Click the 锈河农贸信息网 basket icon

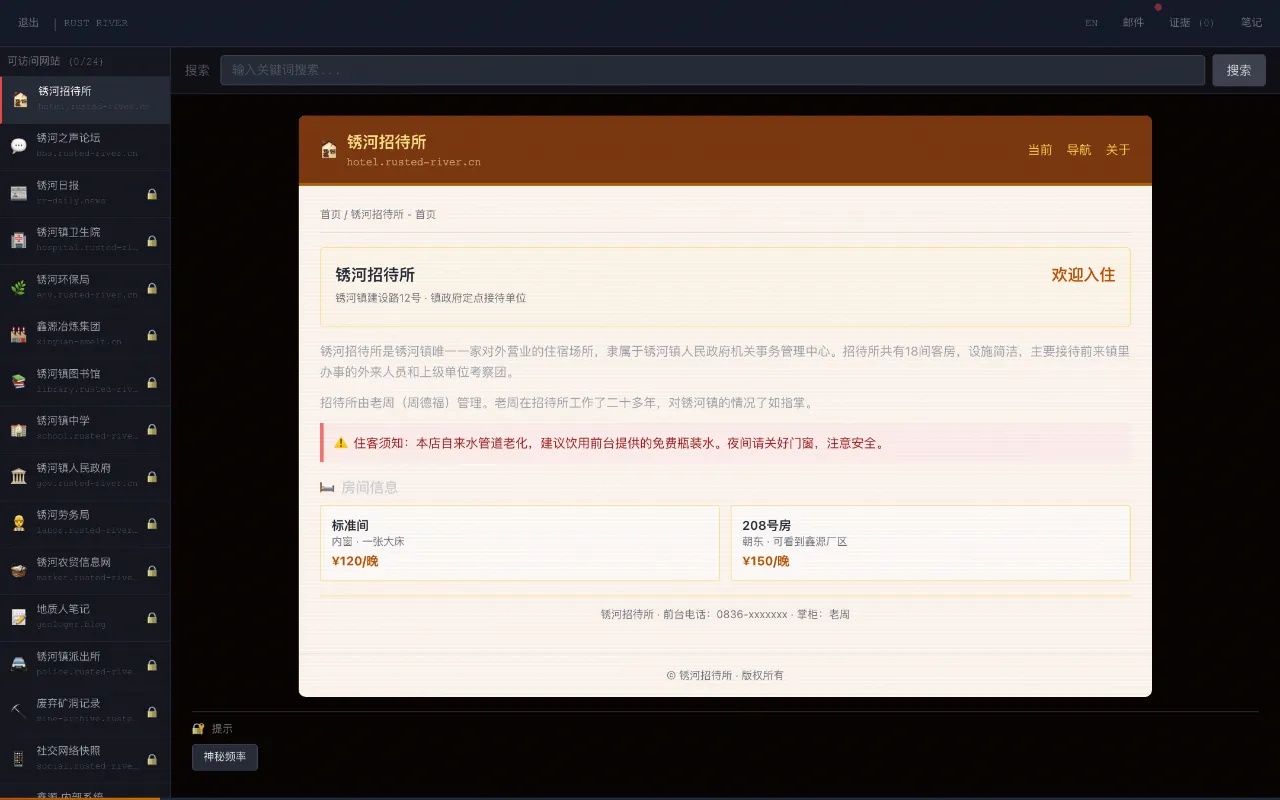coord(19,569)
